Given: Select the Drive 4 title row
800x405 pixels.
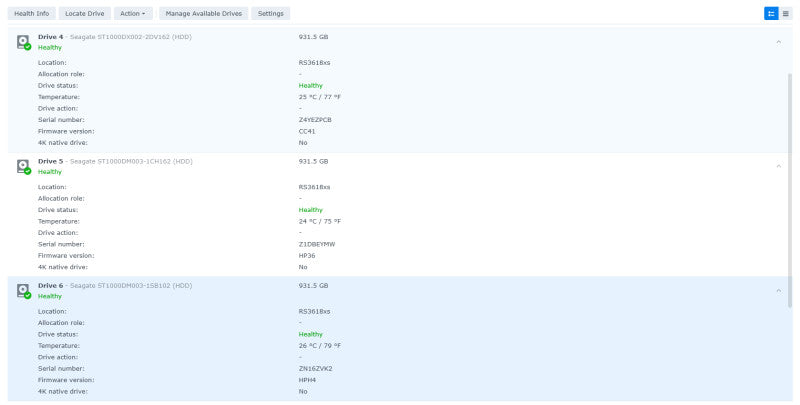Looking at the screenshot, I should (115, 37).
